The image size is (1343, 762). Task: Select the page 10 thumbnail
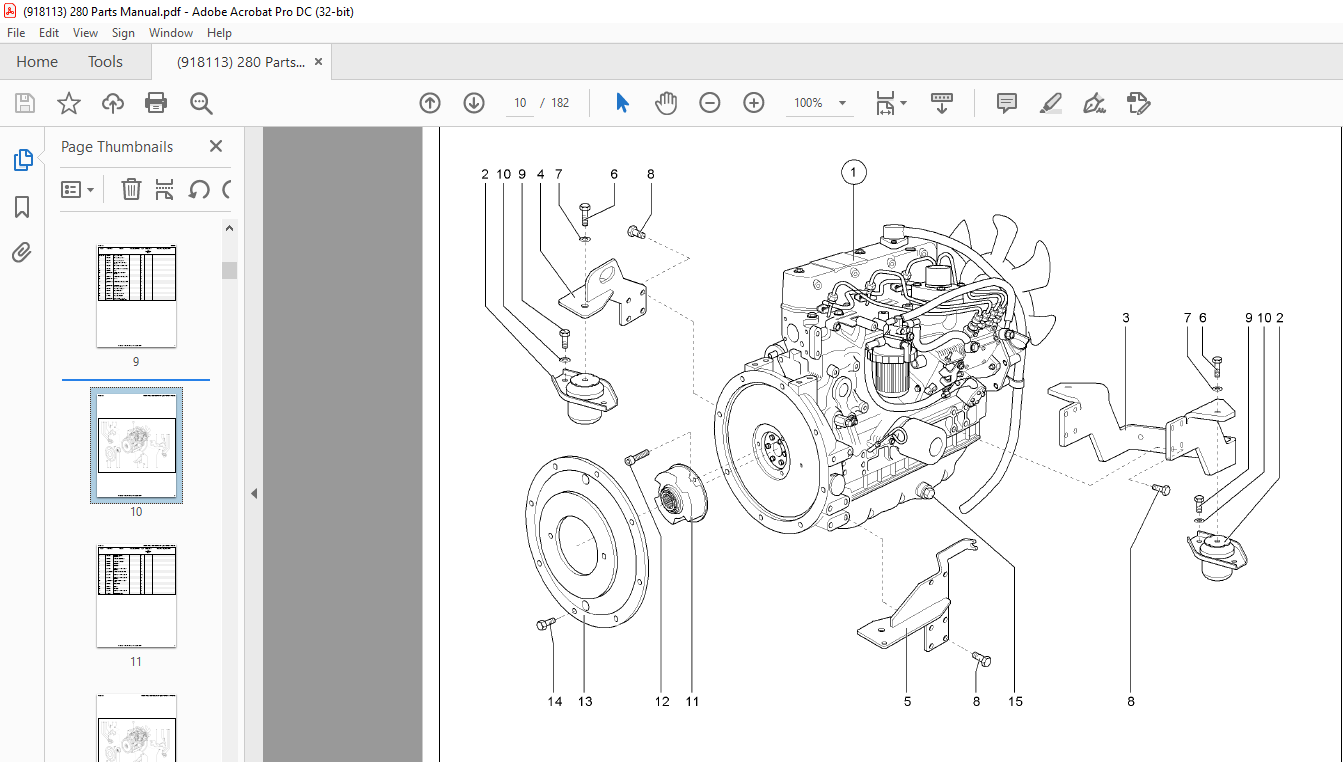click(136, 445)
